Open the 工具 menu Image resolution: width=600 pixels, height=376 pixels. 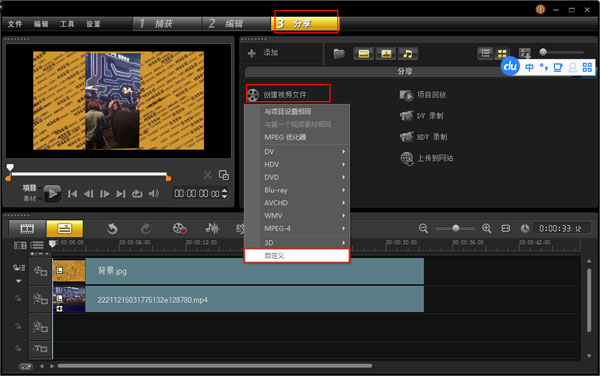67,24
